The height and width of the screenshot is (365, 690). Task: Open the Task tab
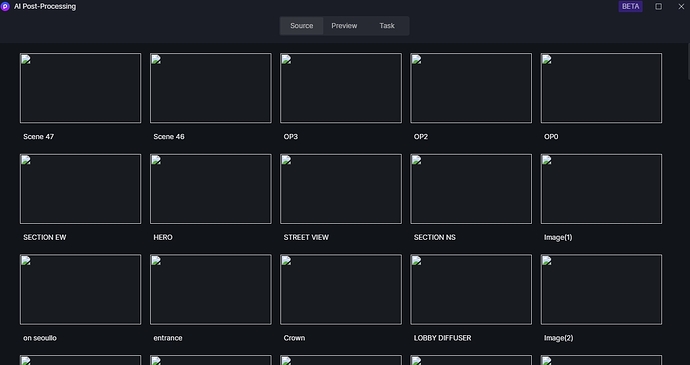387,26
